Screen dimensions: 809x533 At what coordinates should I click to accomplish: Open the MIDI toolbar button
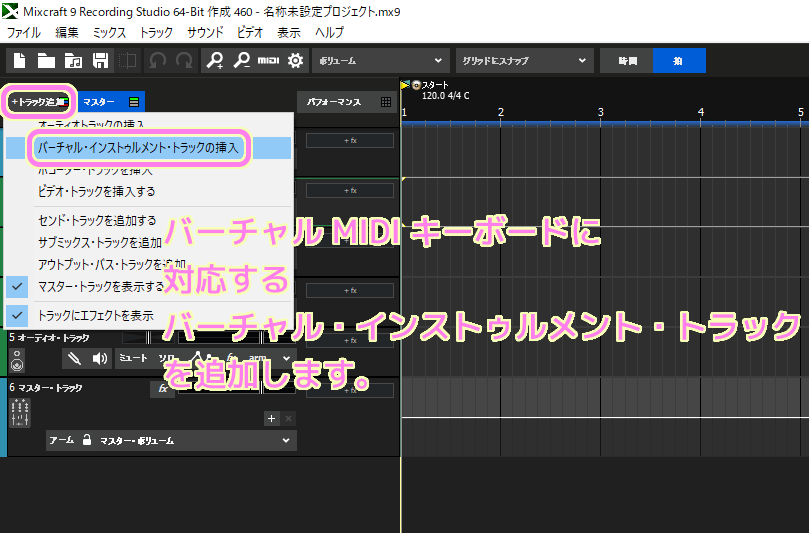pos(268,60)
